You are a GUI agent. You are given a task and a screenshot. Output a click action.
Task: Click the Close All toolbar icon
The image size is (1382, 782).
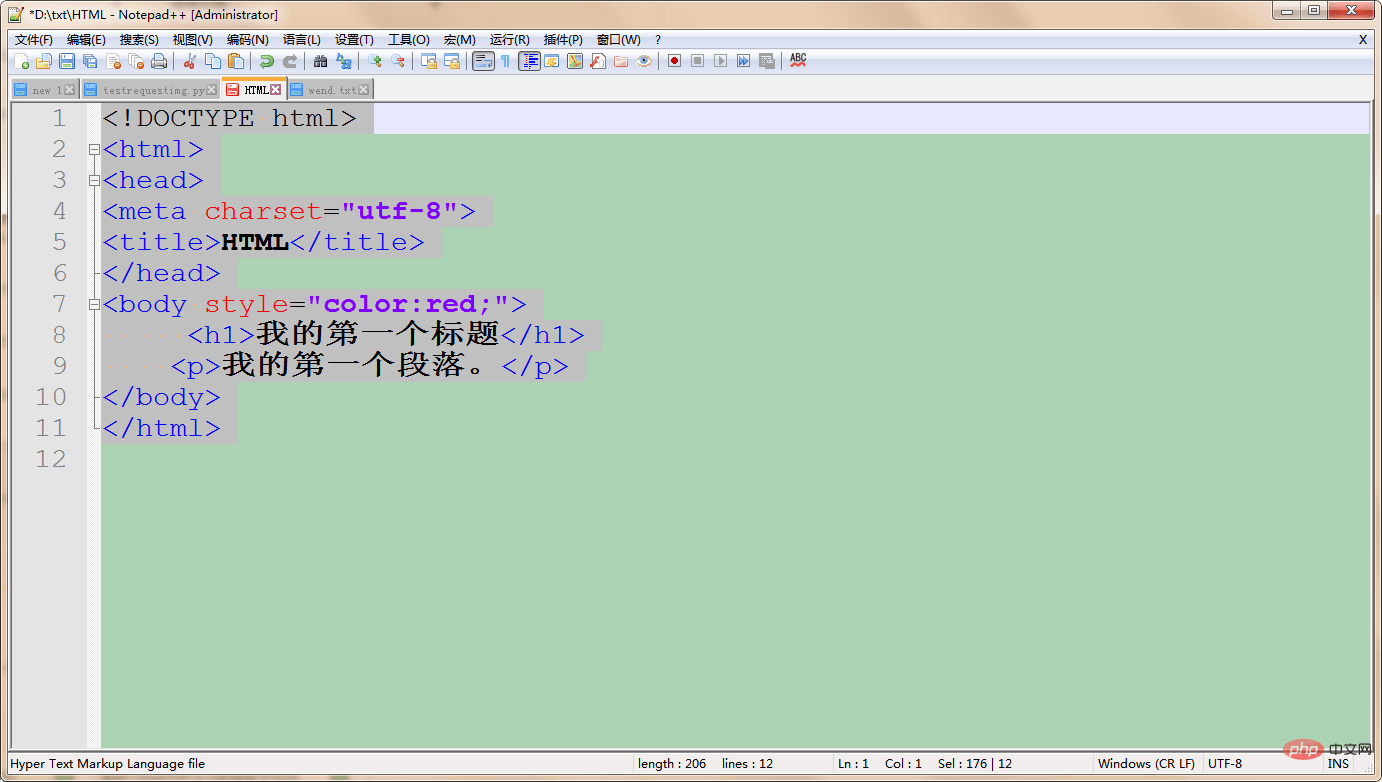coord(136,61)
